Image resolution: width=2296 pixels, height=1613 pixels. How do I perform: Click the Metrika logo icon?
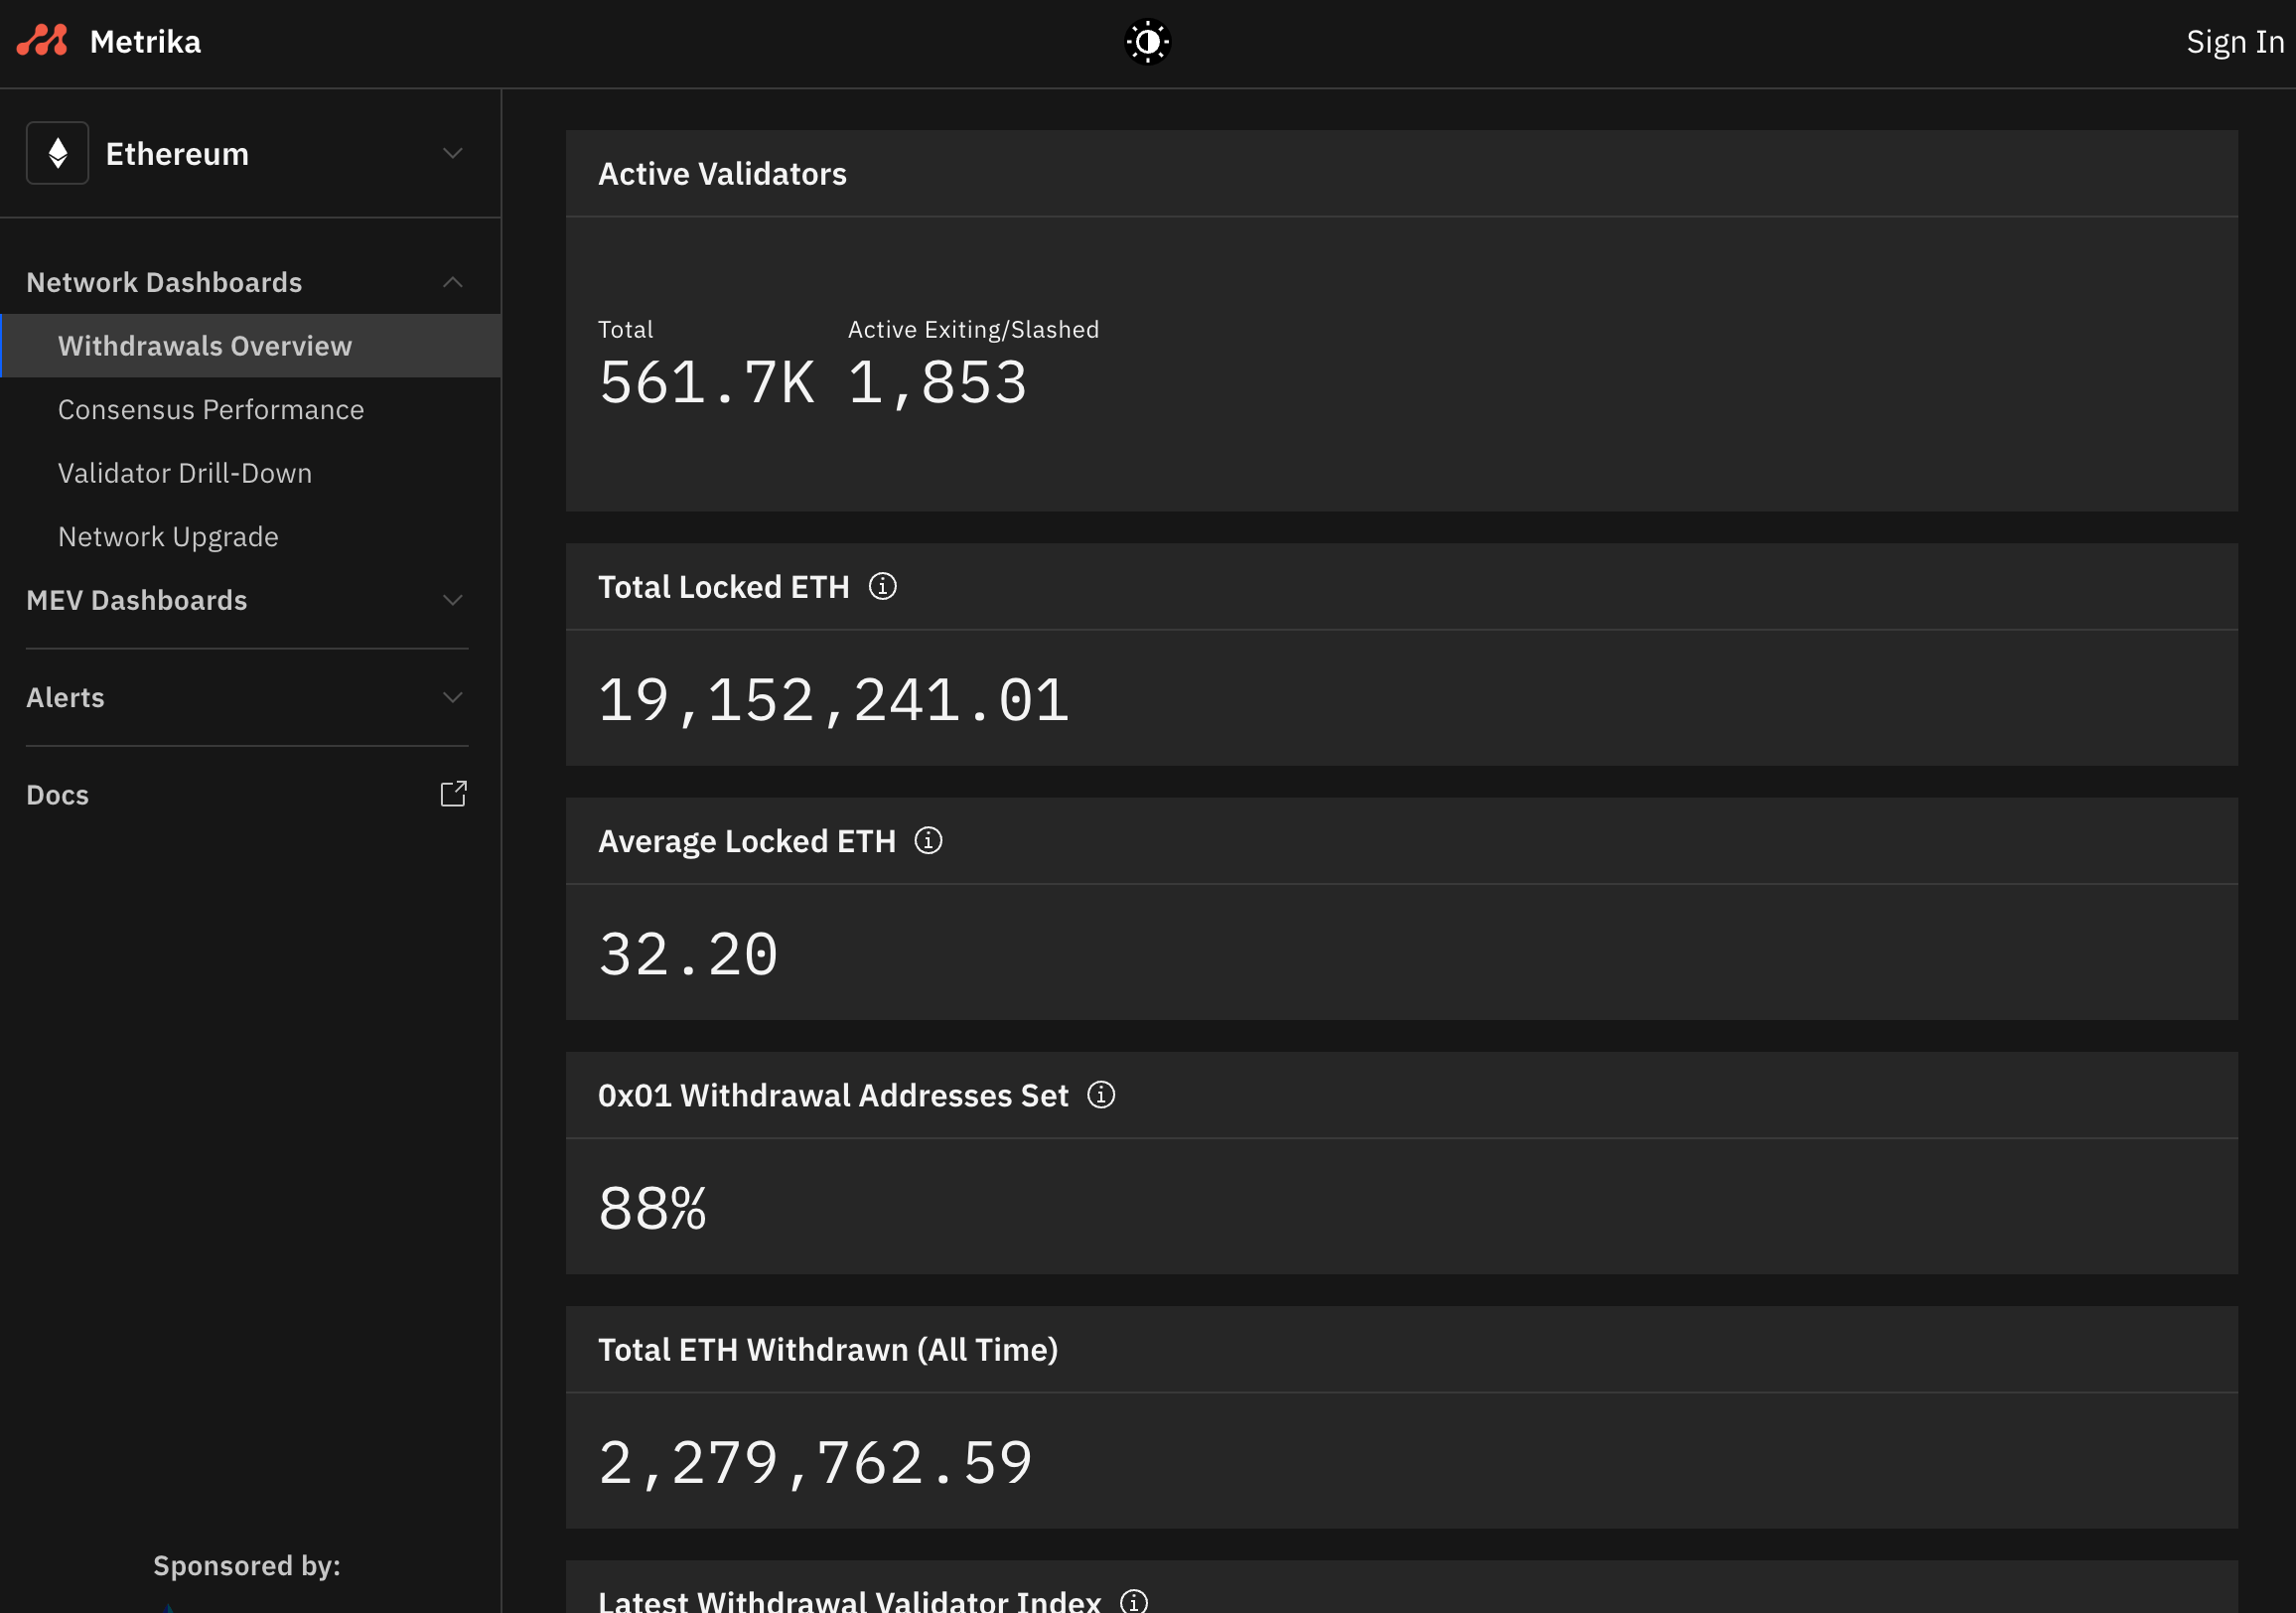(x=44, y=42)
